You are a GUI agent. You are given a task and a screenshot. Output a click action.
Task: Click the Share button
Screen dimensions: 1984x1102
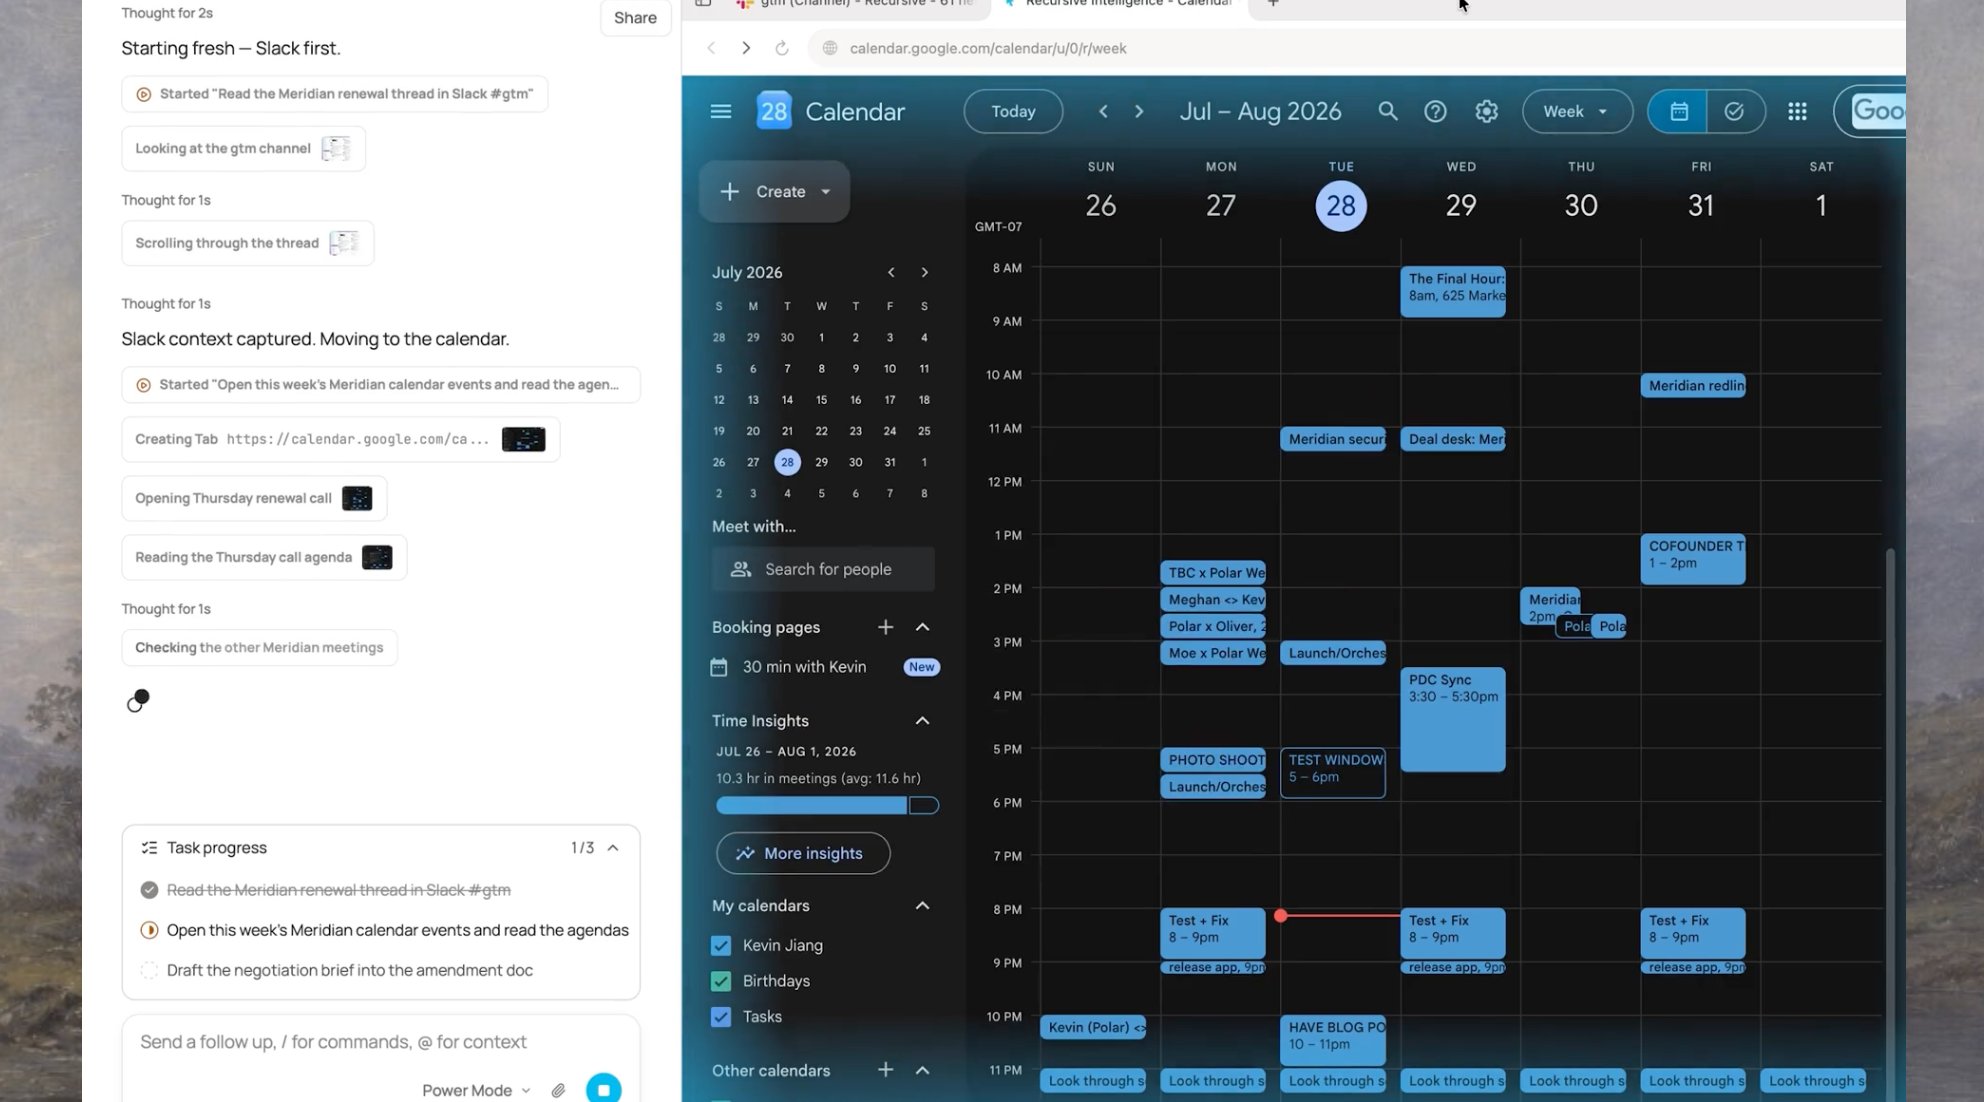pos(635,18)
